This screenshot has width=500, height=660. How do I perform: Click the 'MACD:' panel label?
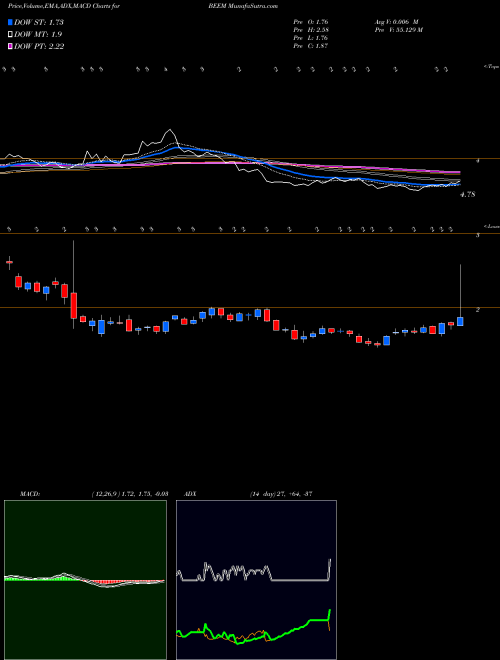[29, 494]
